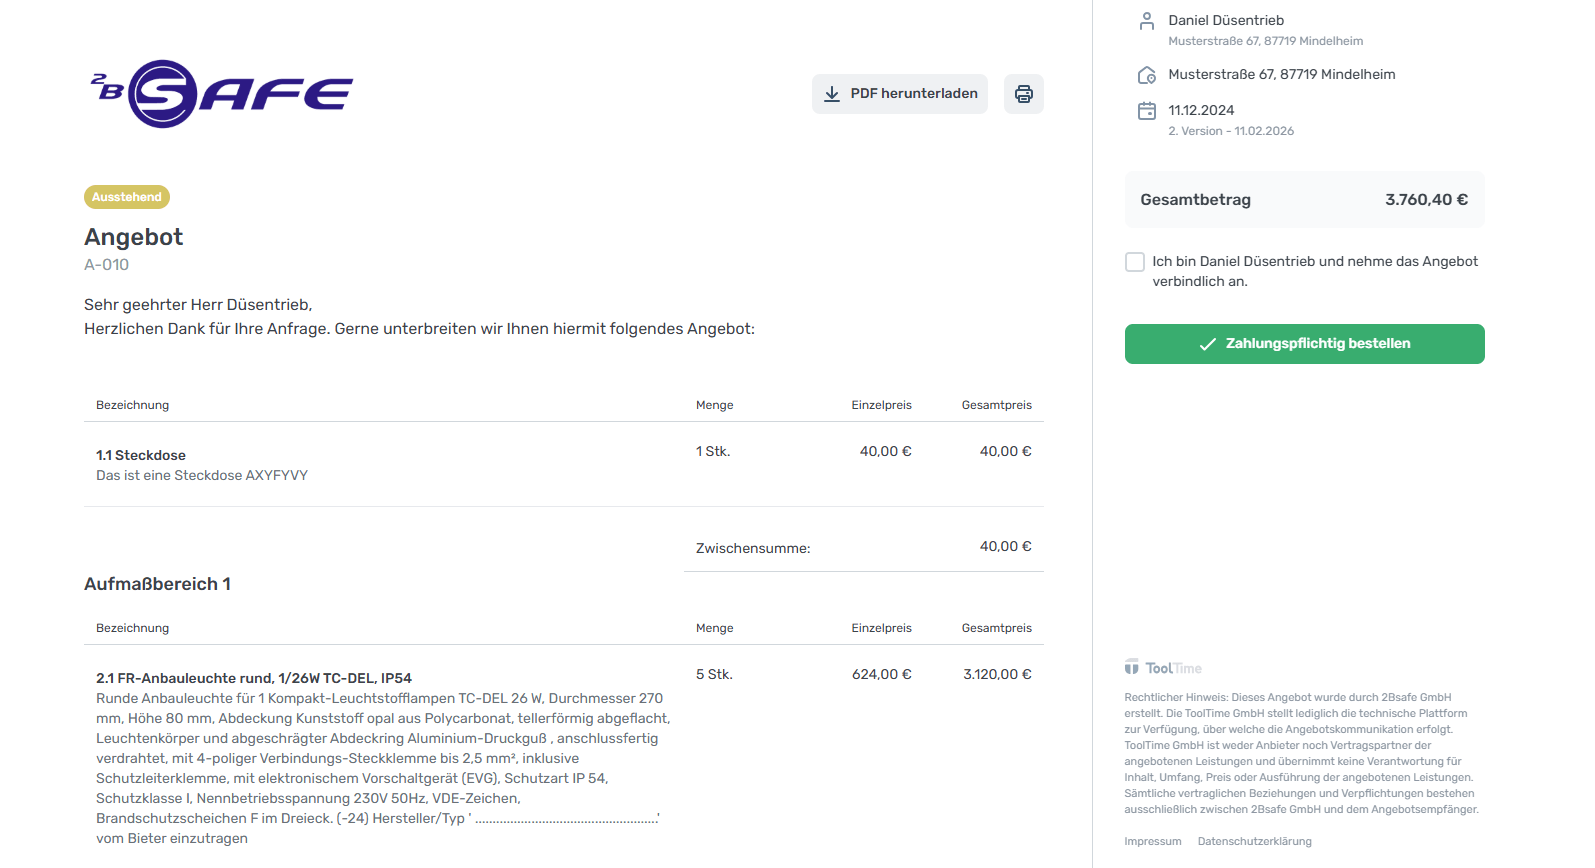Click the Gesamtbetrag total amount box
The image size is (1595, 868).
coord(1304,200)
